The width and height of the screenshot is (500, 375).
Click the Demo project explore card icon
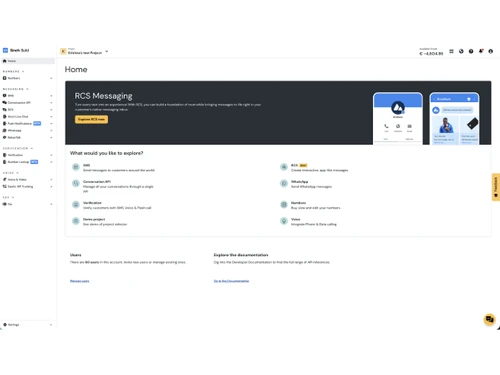coord(76,221)
